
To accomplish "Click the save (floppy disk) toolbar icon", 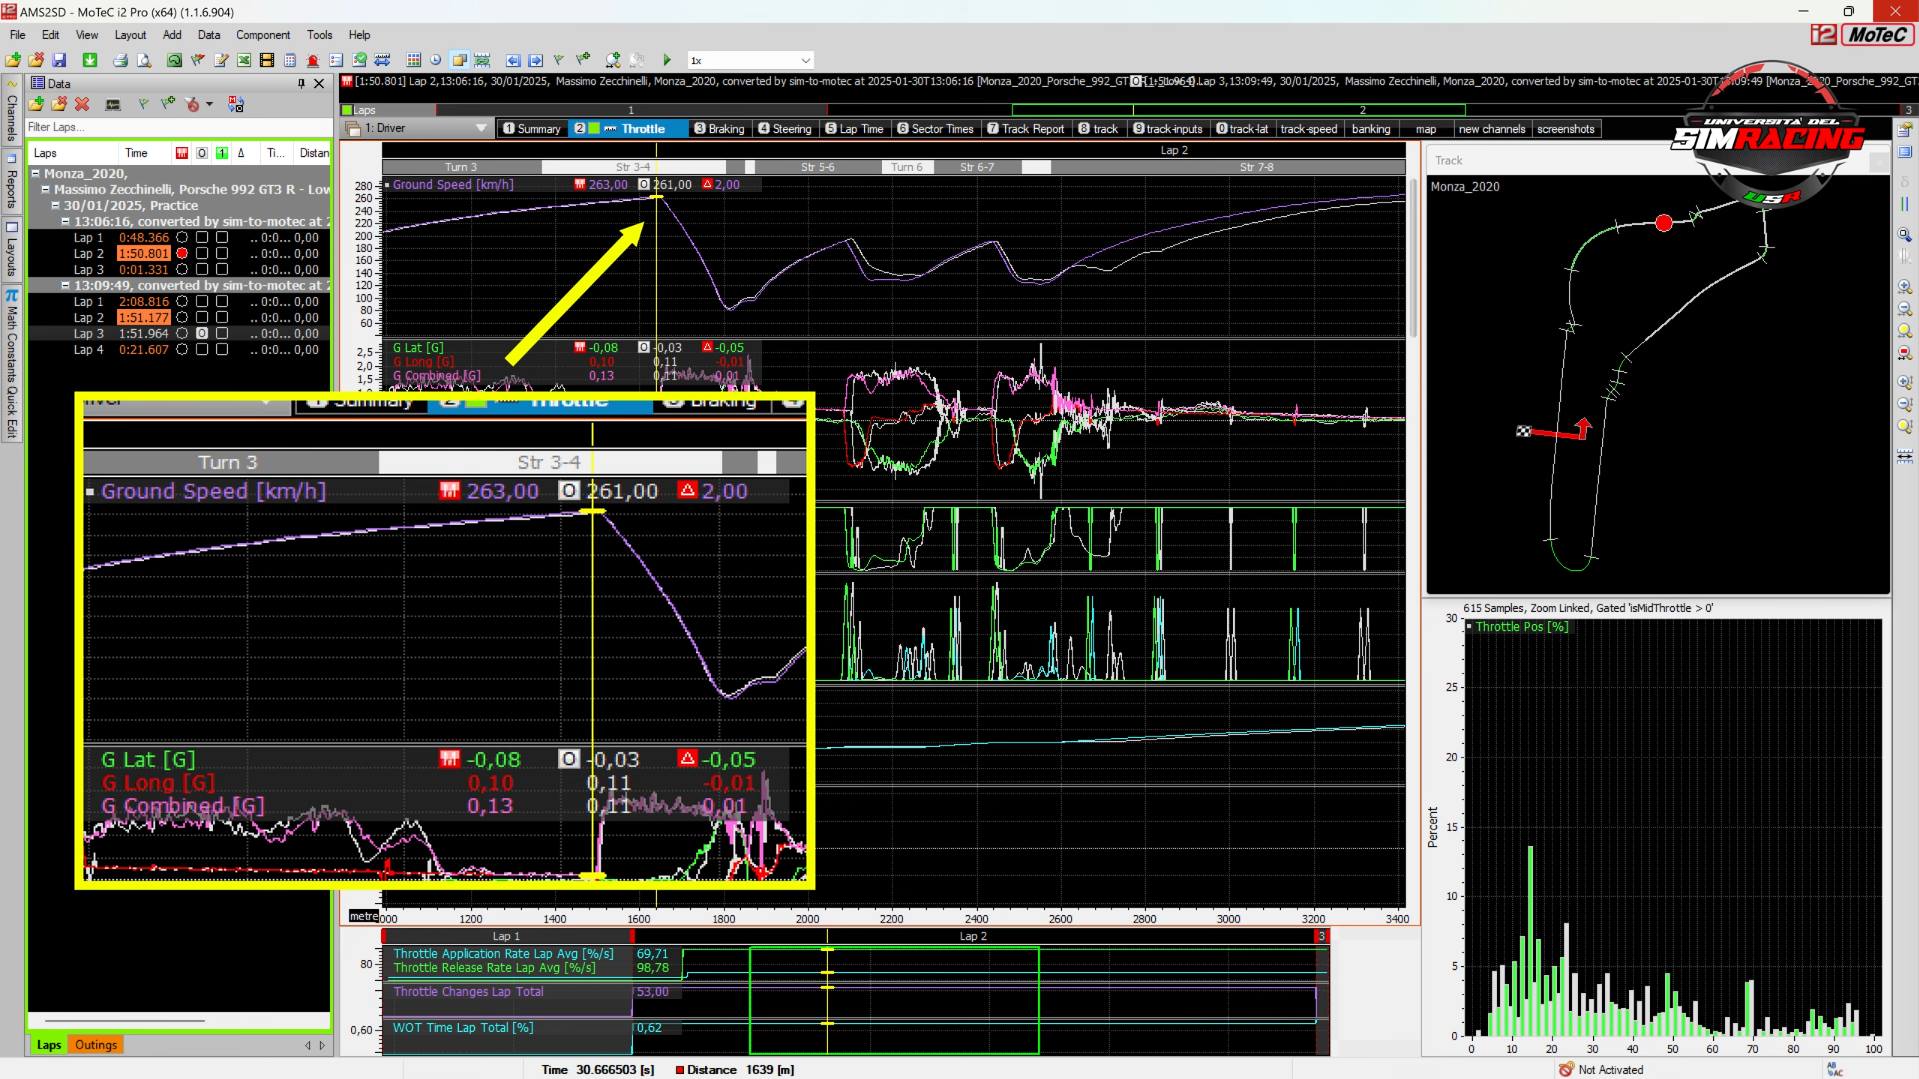I will point(59,60).
